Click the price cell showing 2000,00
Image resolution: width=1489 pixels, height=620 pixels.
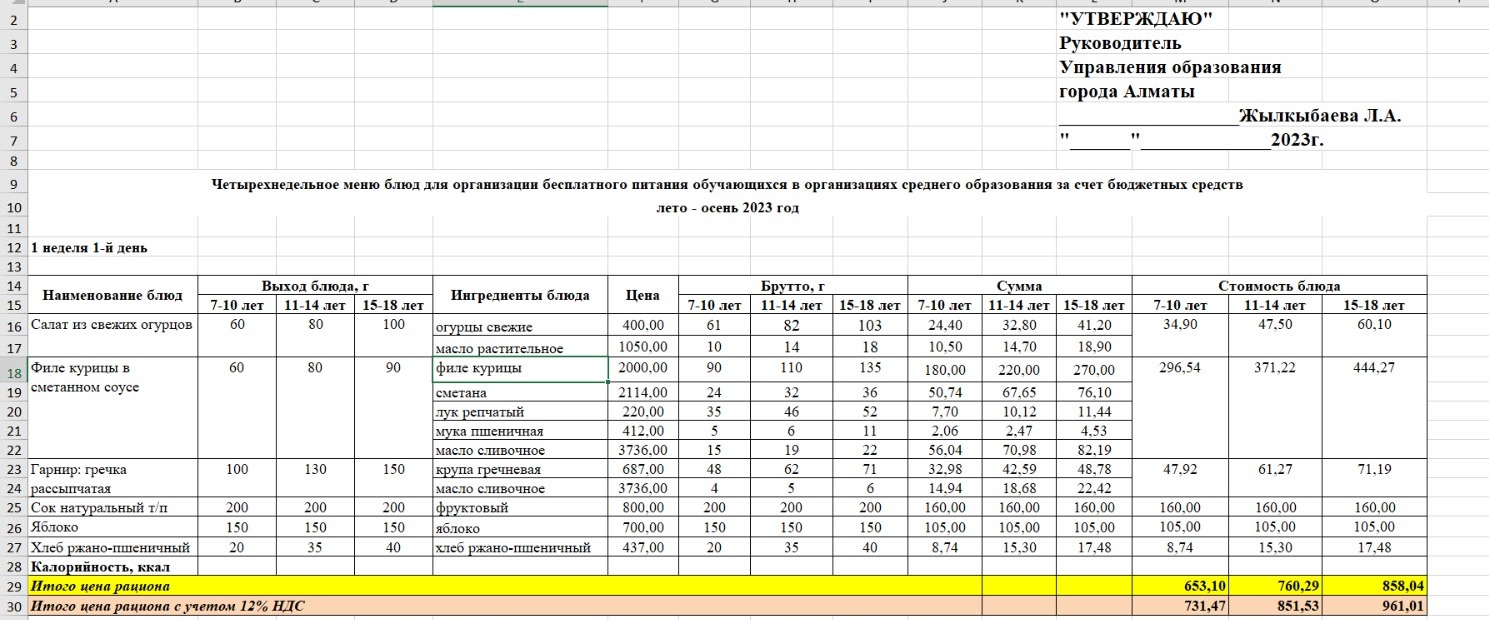click(x=642, y=369)
